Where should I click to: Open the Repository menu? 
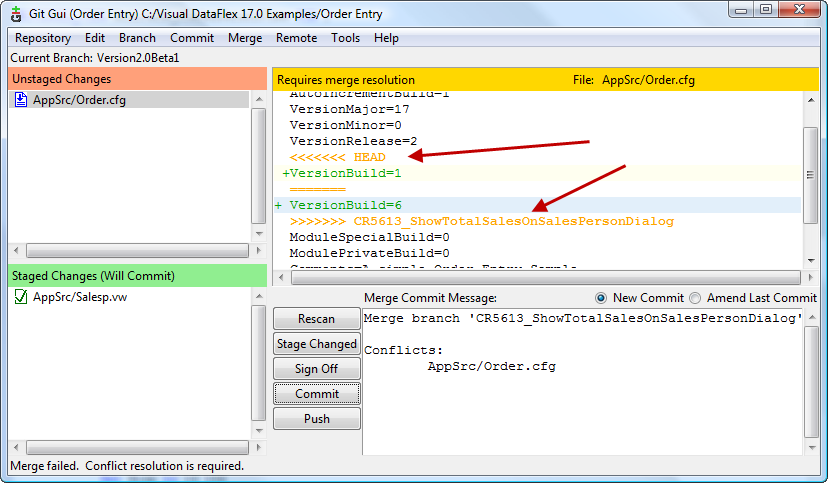click(x=43, y=38)
